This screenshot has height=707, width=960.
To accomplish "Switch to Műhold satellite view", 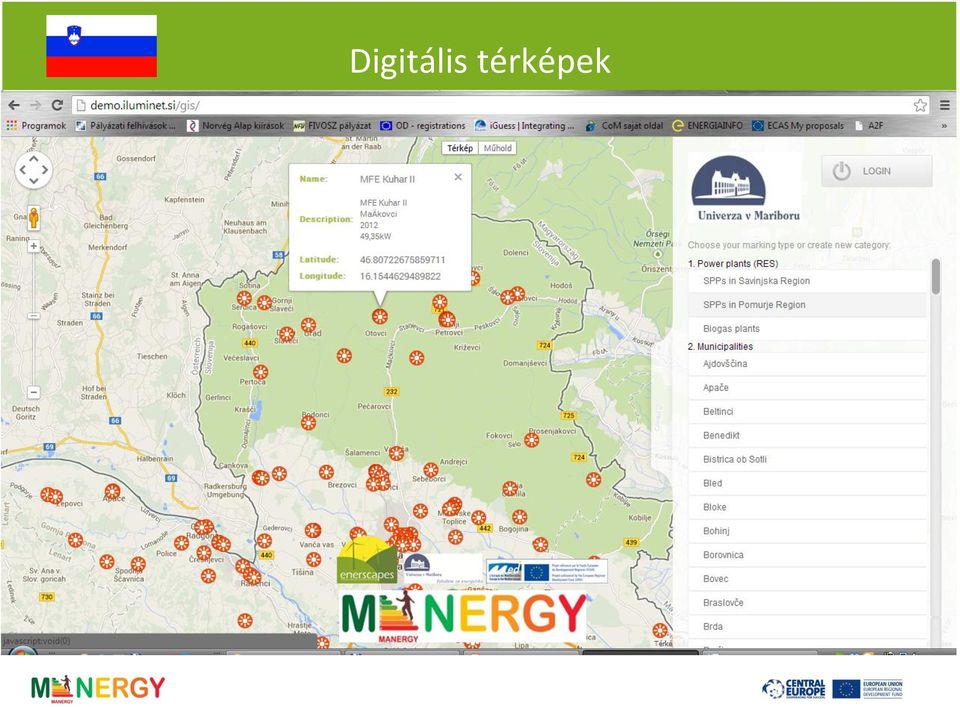I will 497,148.
